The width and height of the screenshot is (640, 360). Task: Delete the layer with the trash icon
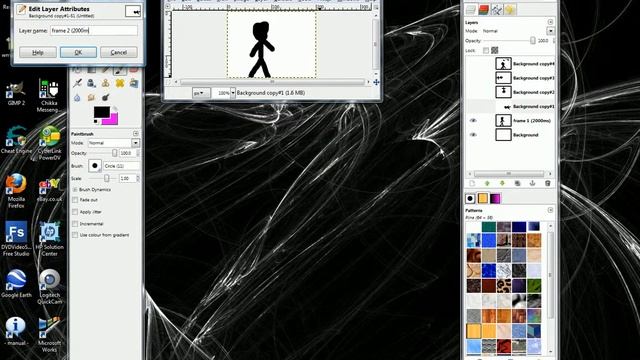547,184
